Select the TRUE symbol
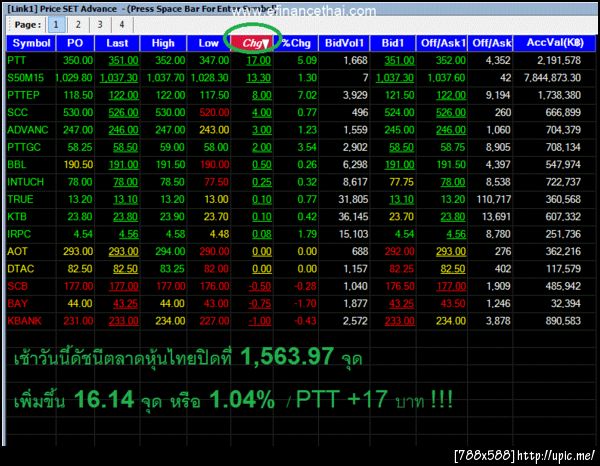 (x=20, y=199)
